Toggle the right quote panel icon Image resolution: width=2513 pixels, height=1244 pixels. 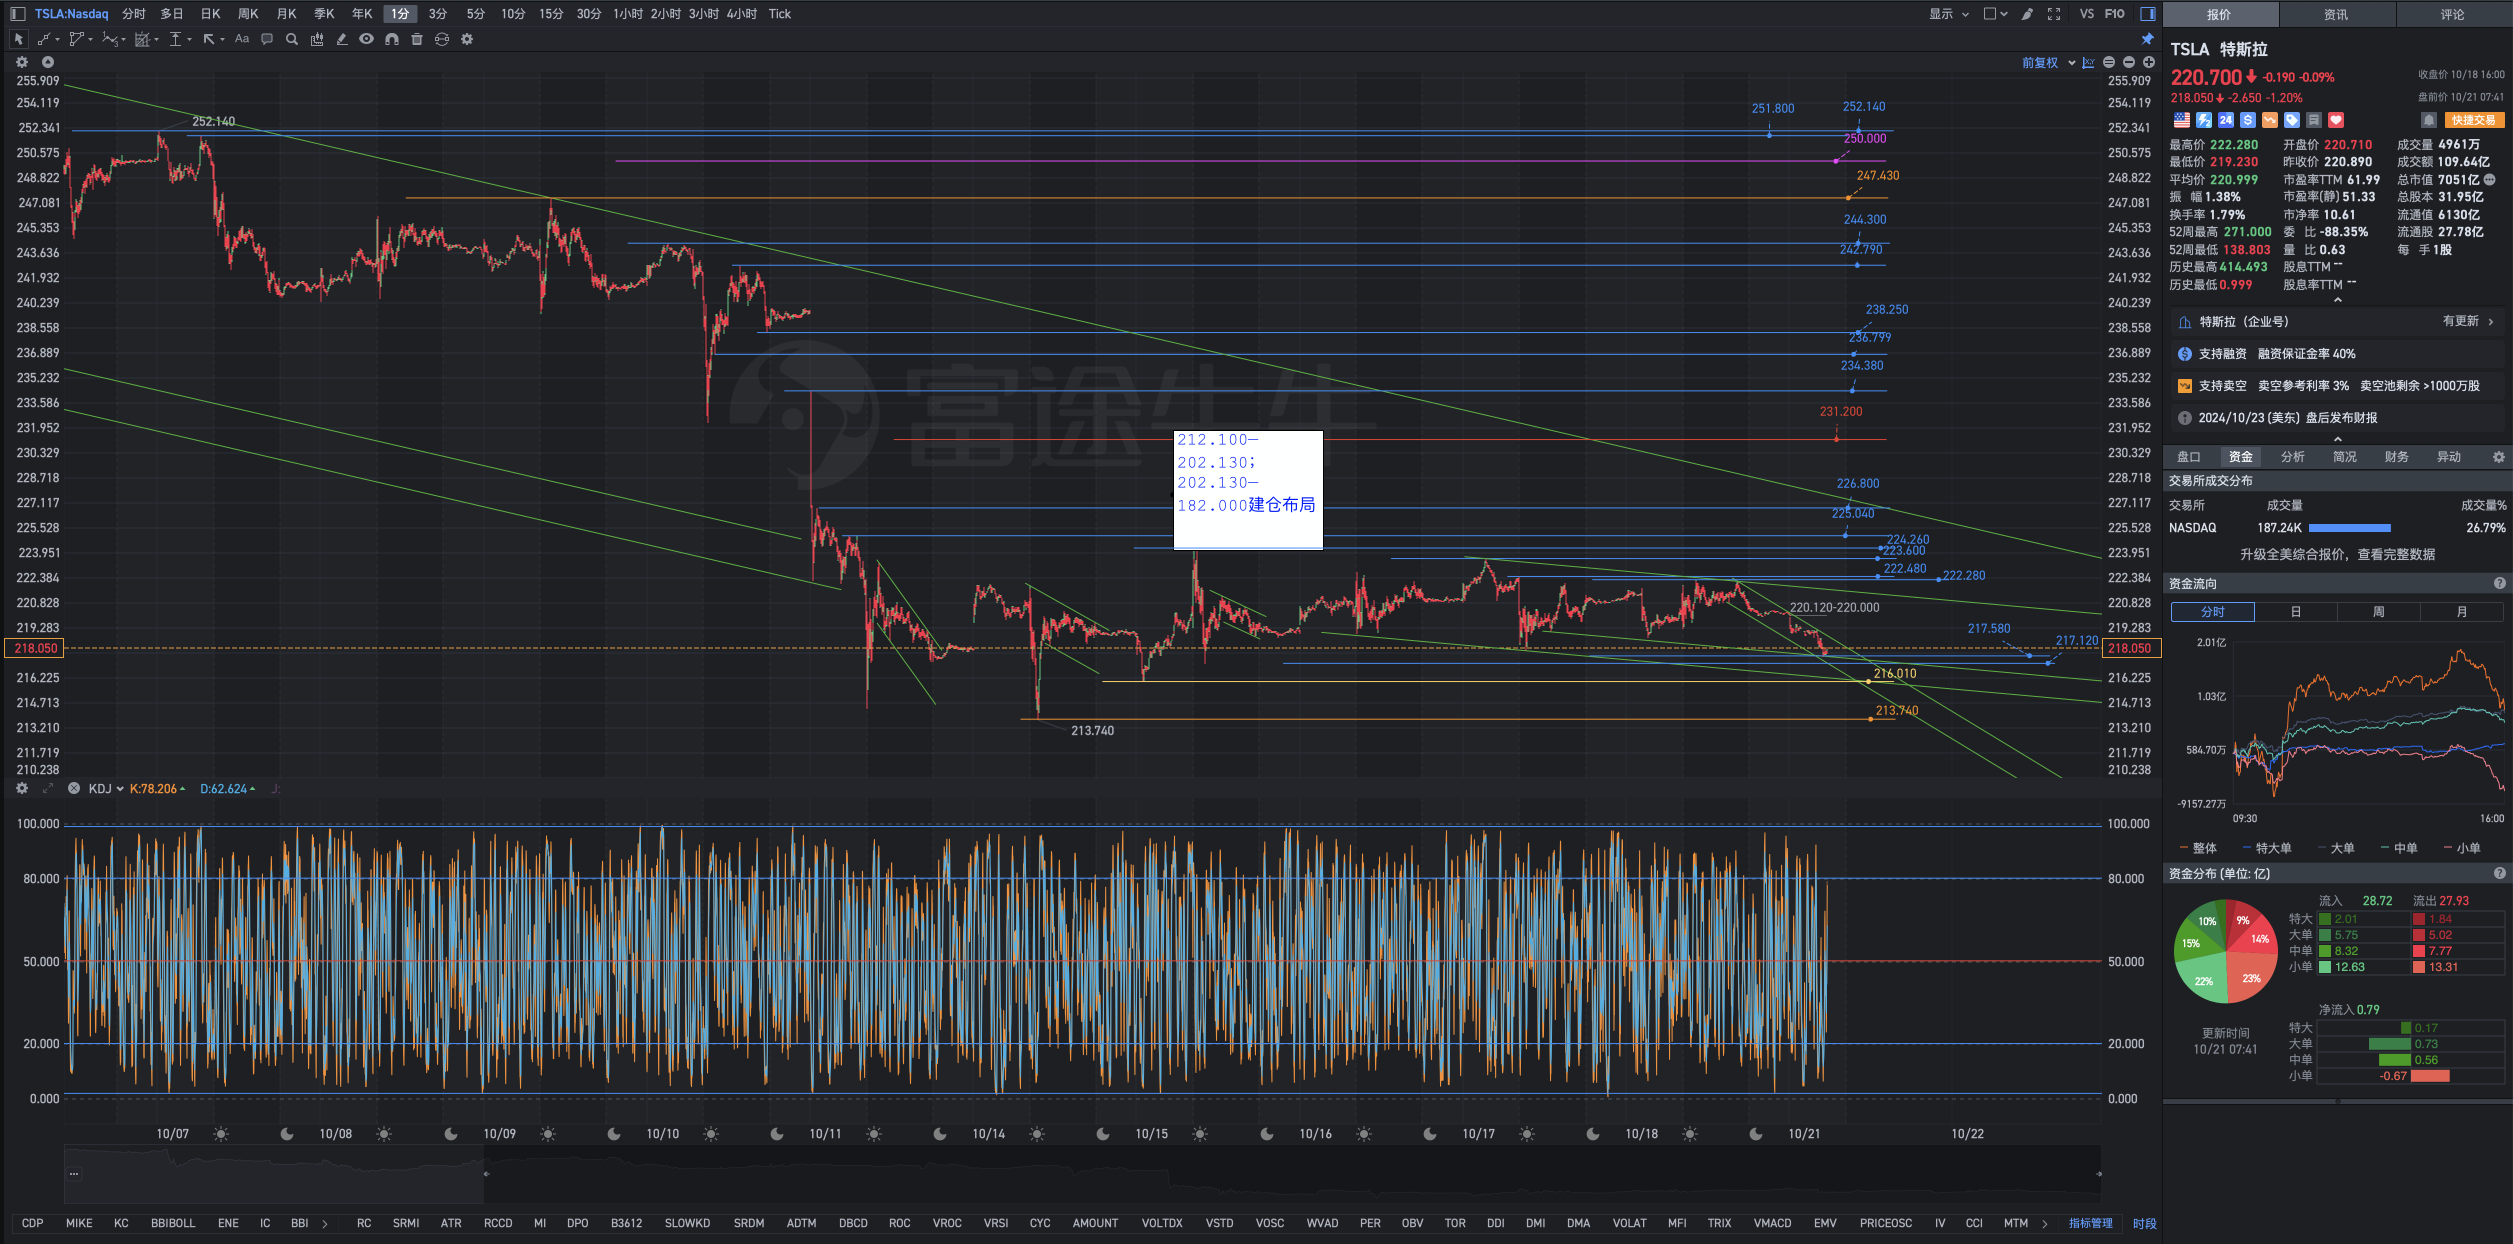[x=2147, y=14]
